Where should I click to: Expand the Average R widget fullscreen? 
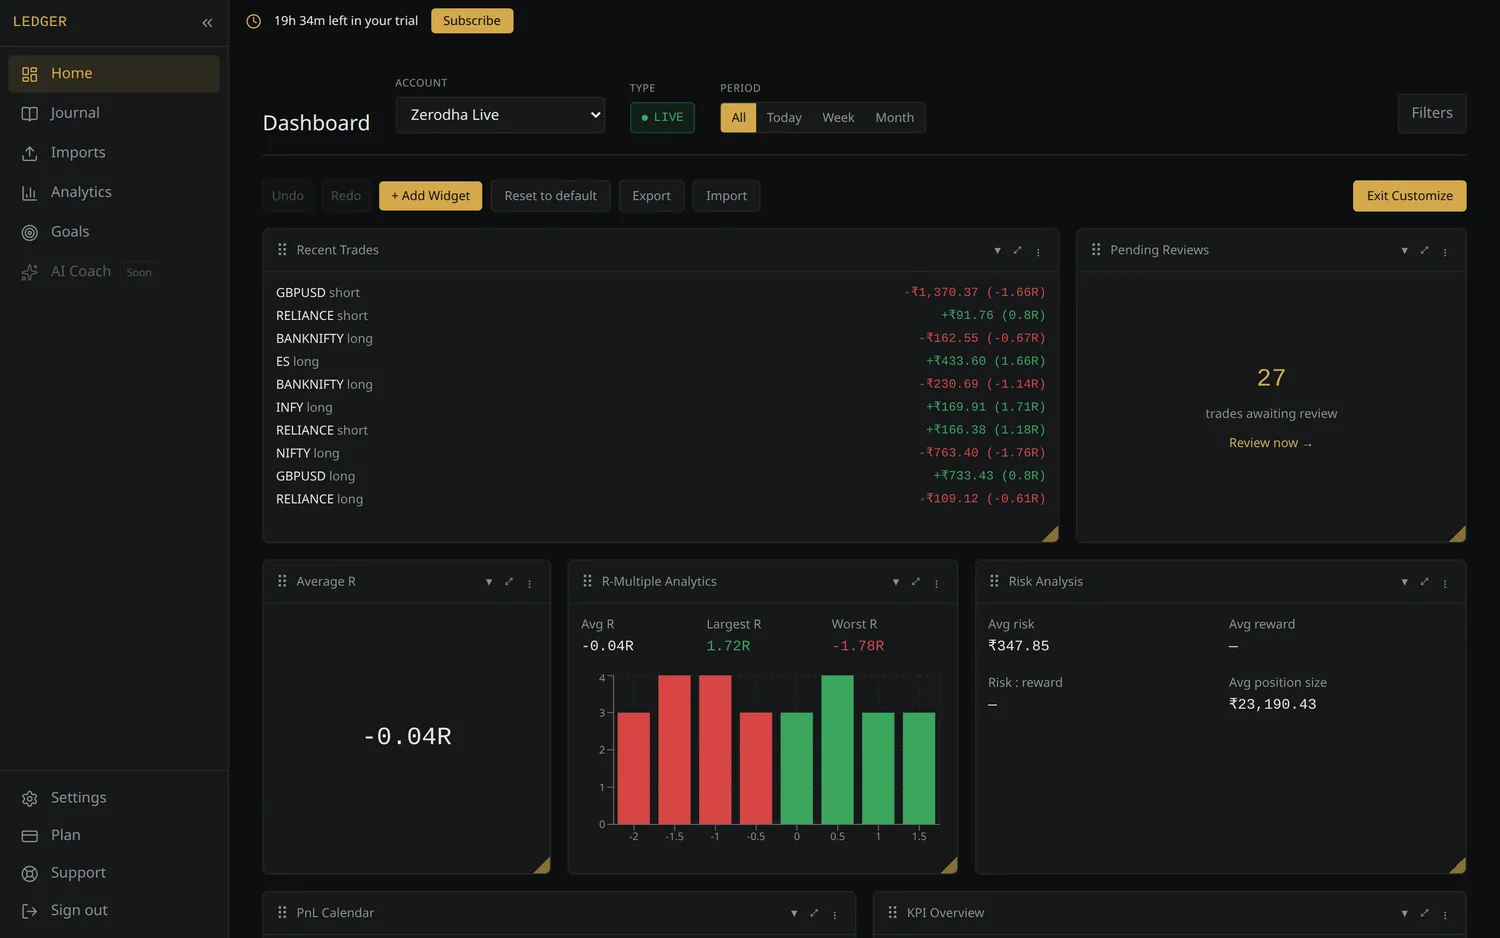click(x=509, y=581)
